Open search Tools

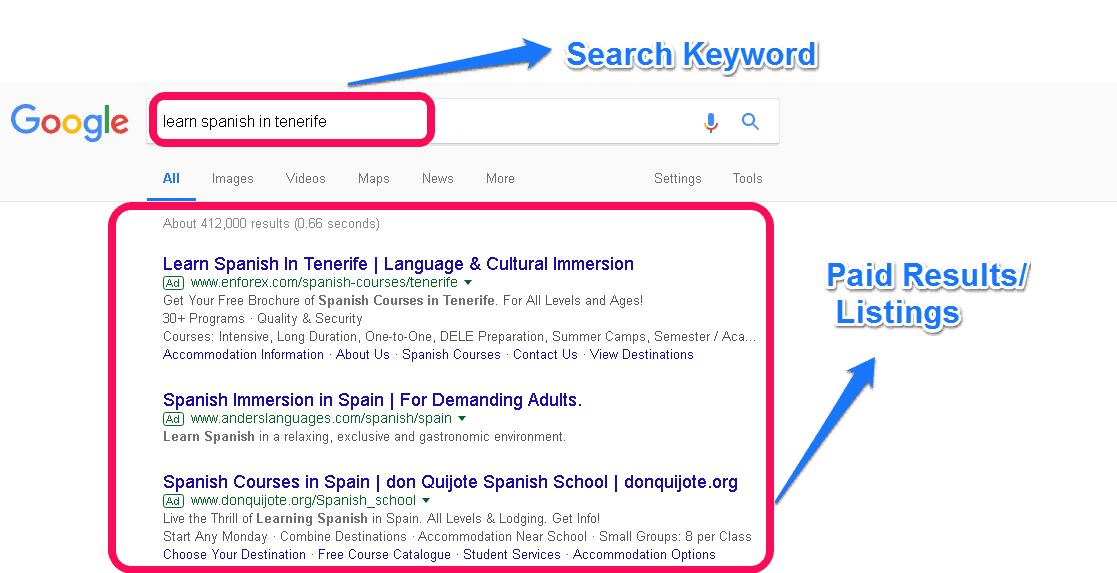pyautogui.click(x=747, y=178)
